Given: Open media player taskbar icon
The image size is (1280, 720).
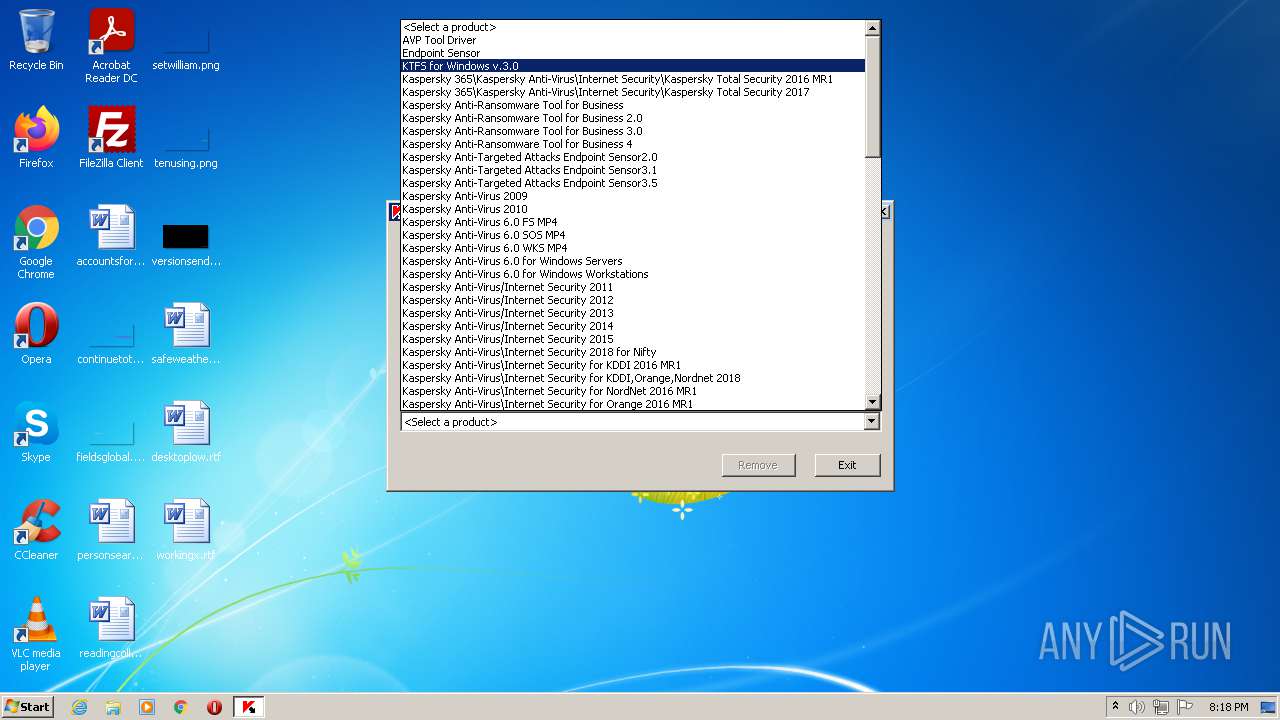Looking at the screenshot, I should pos(147,707).
